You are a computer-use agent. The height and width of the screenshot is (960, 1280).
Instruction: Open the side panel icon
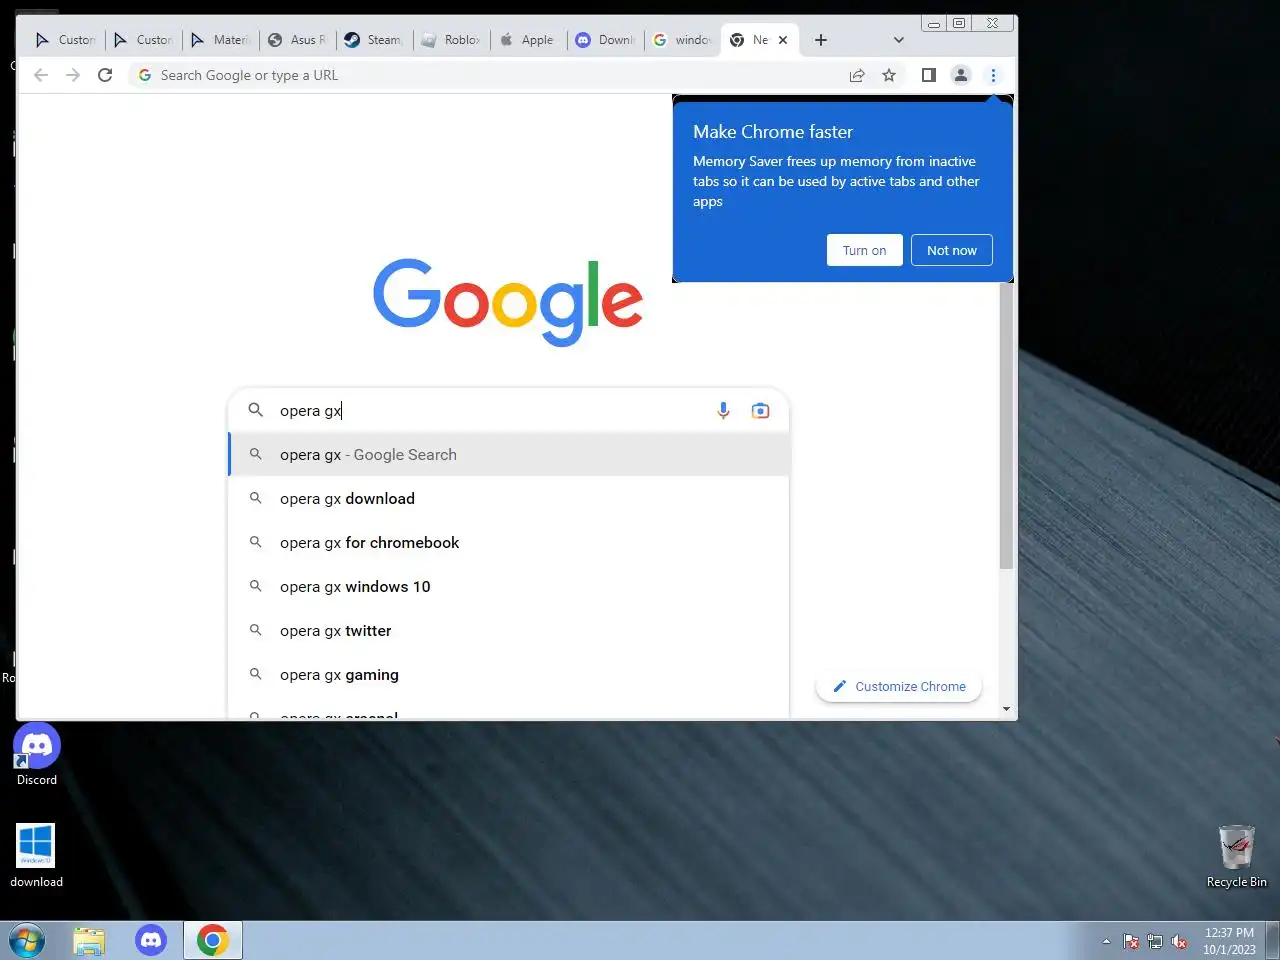[929, 75]
